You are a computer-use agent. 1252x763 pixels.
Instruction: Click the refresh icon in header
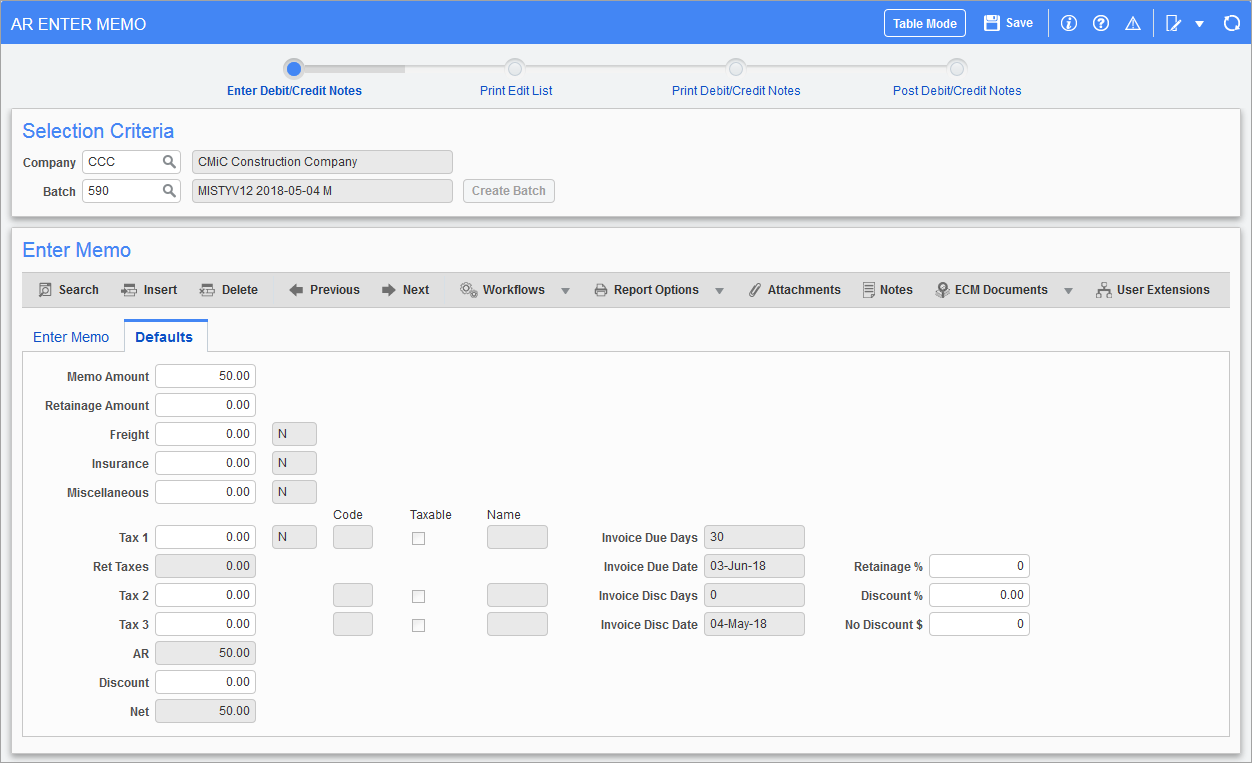(x=1232, y=23)
